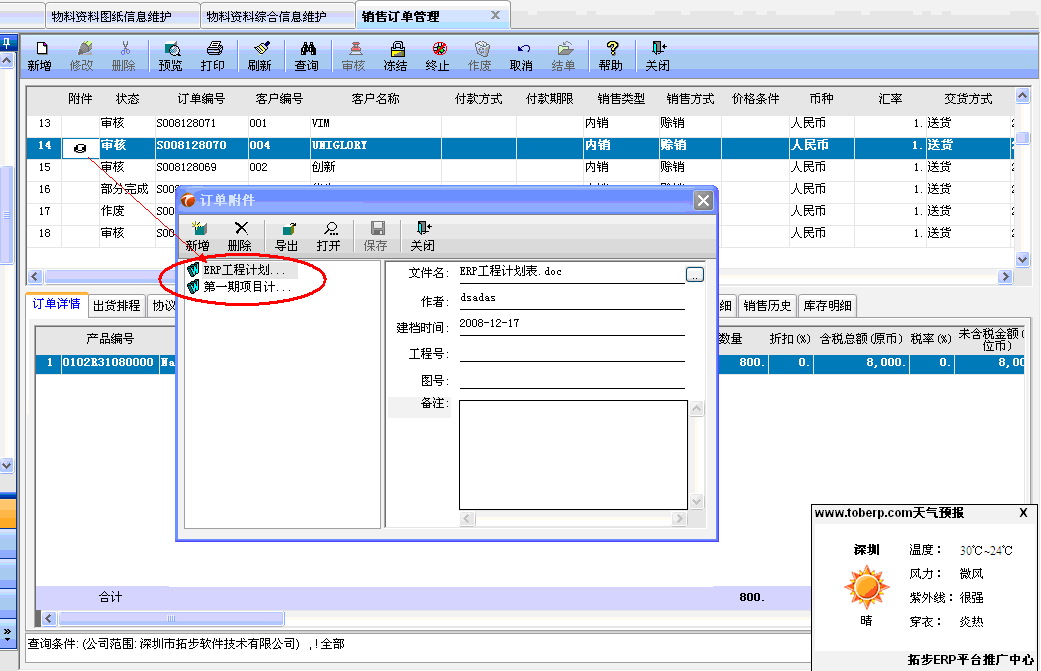The width and height of the screenshot is (1041, 671).
Task: Click the 帮助 help button
Action: coord(611,55)
